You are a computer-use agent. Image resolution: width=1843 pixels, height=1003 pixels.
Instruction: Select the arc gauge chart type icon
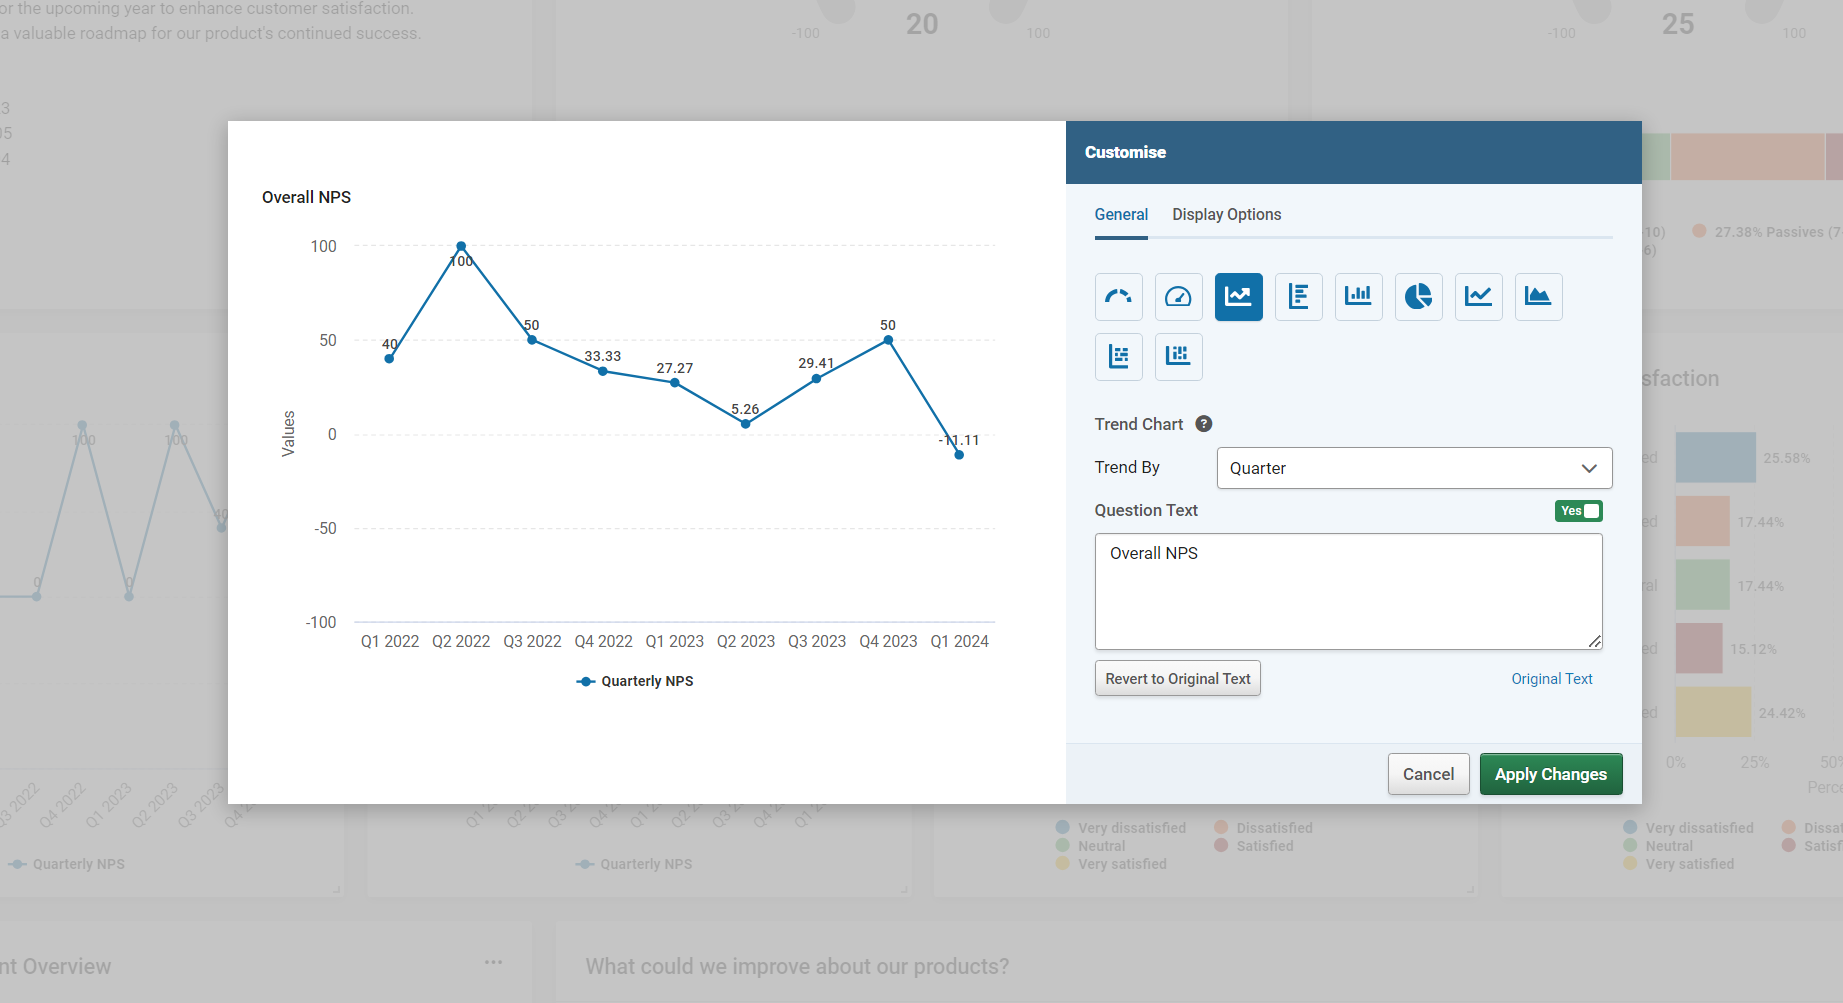[x=1118, y=297]
